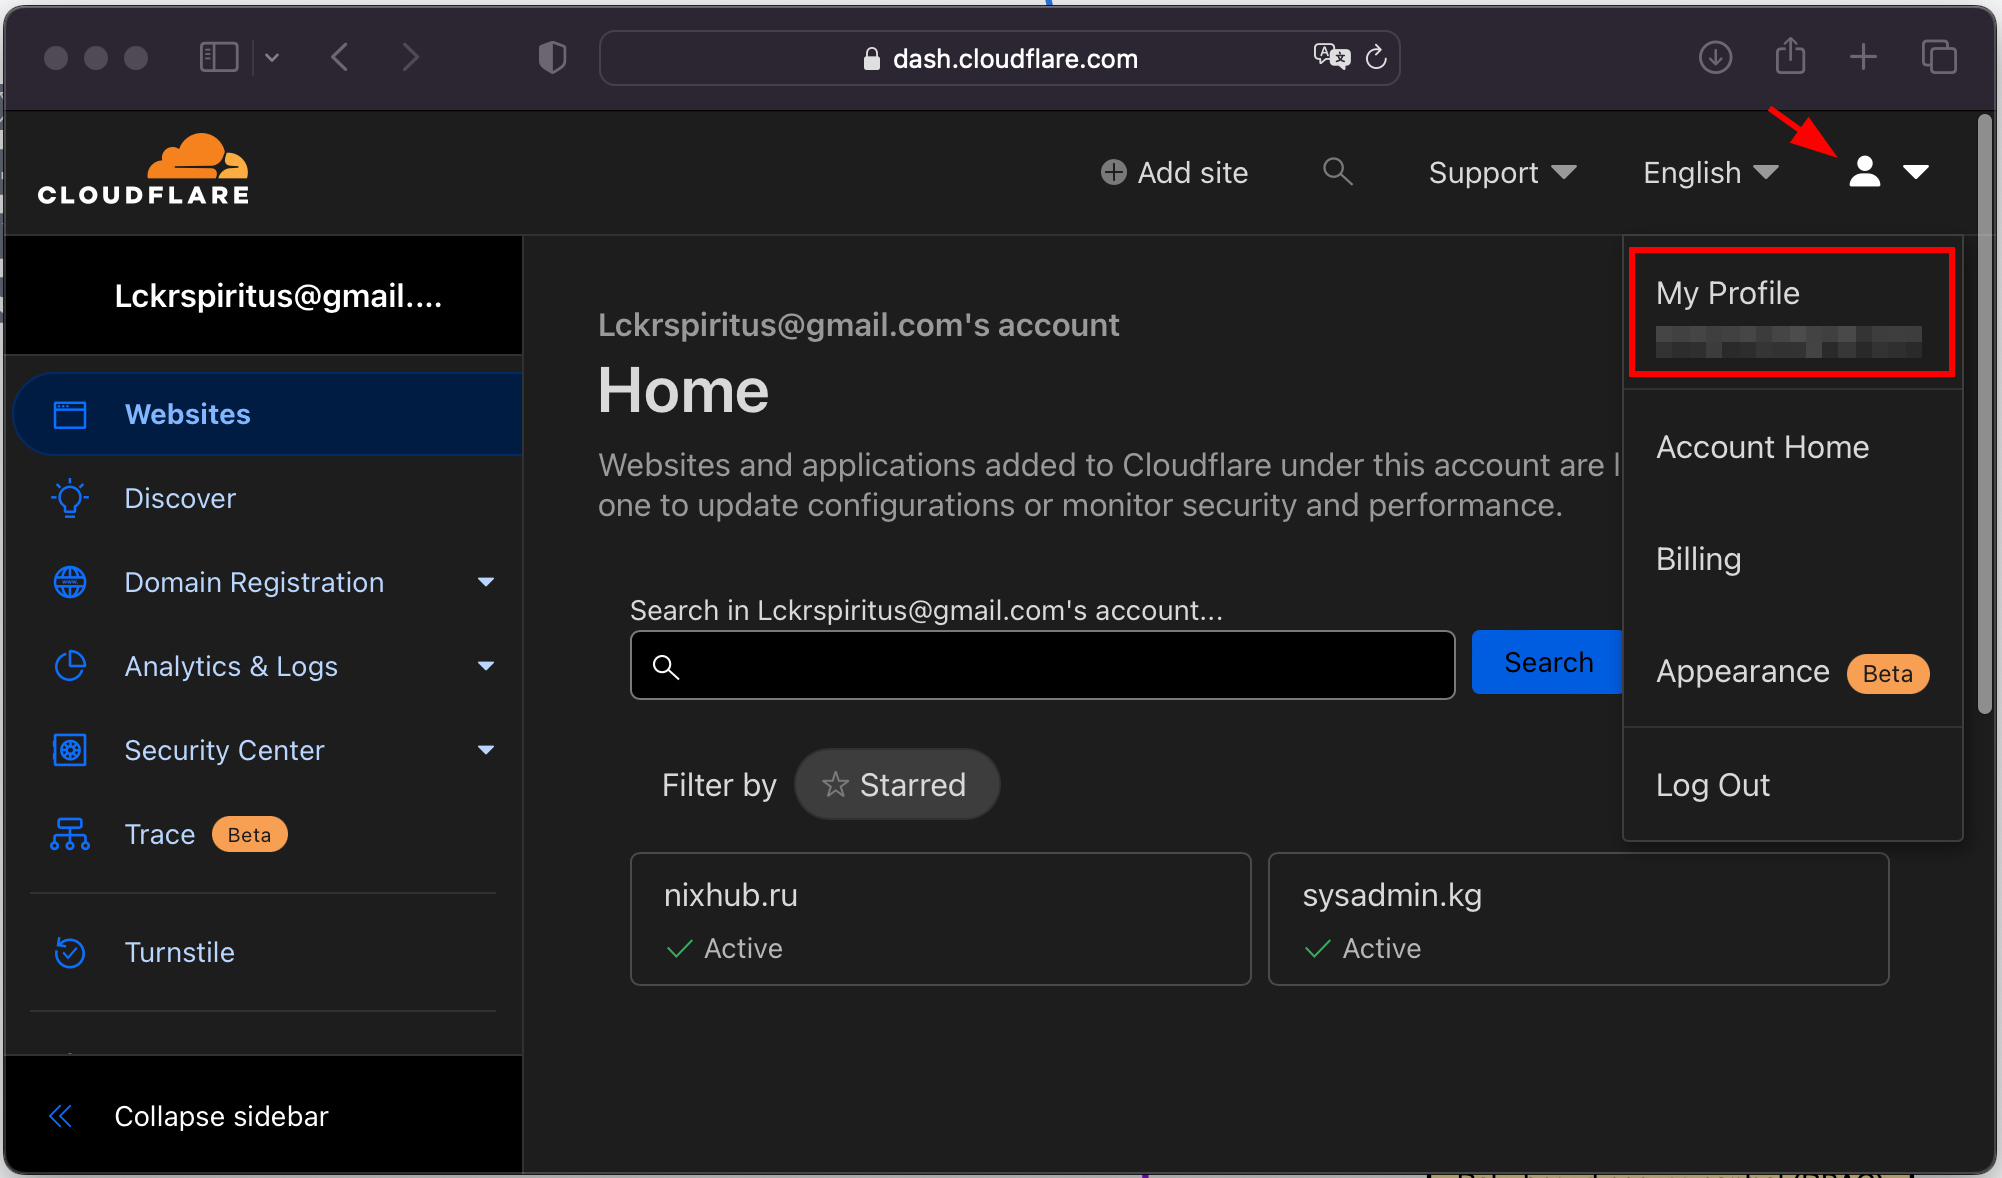Click the dash.cloudflare.com address bar
Screen dimensions: 2002x1178
1000,58
